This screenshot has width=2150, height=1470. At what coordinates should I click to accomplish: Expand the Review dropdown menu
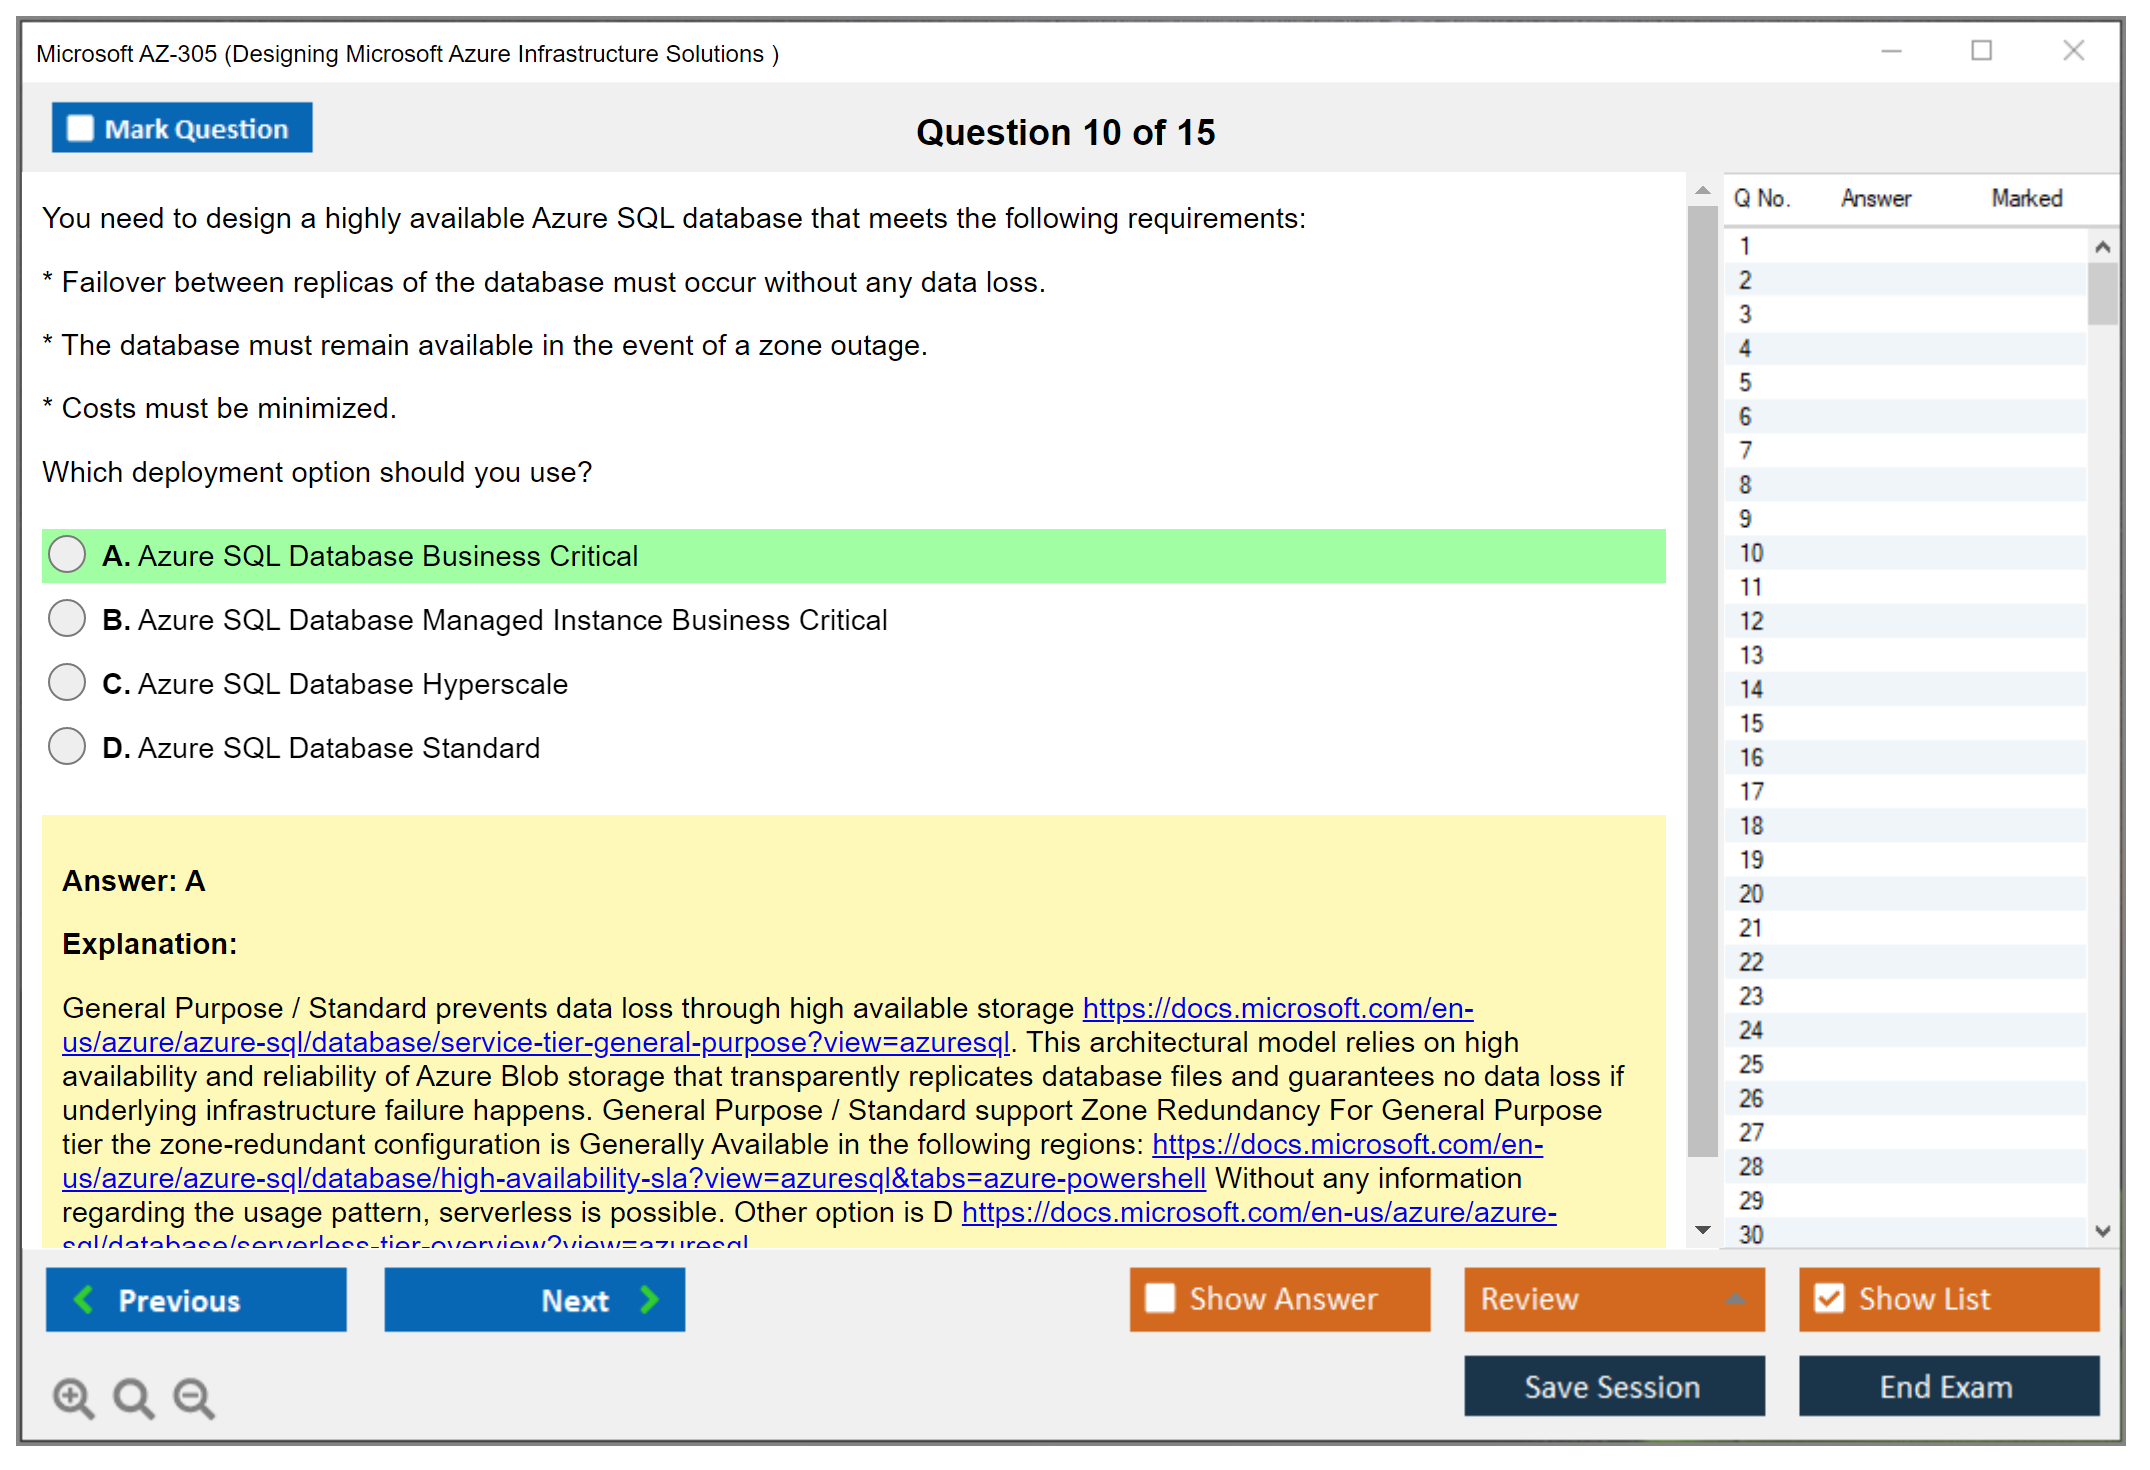1735,1298
